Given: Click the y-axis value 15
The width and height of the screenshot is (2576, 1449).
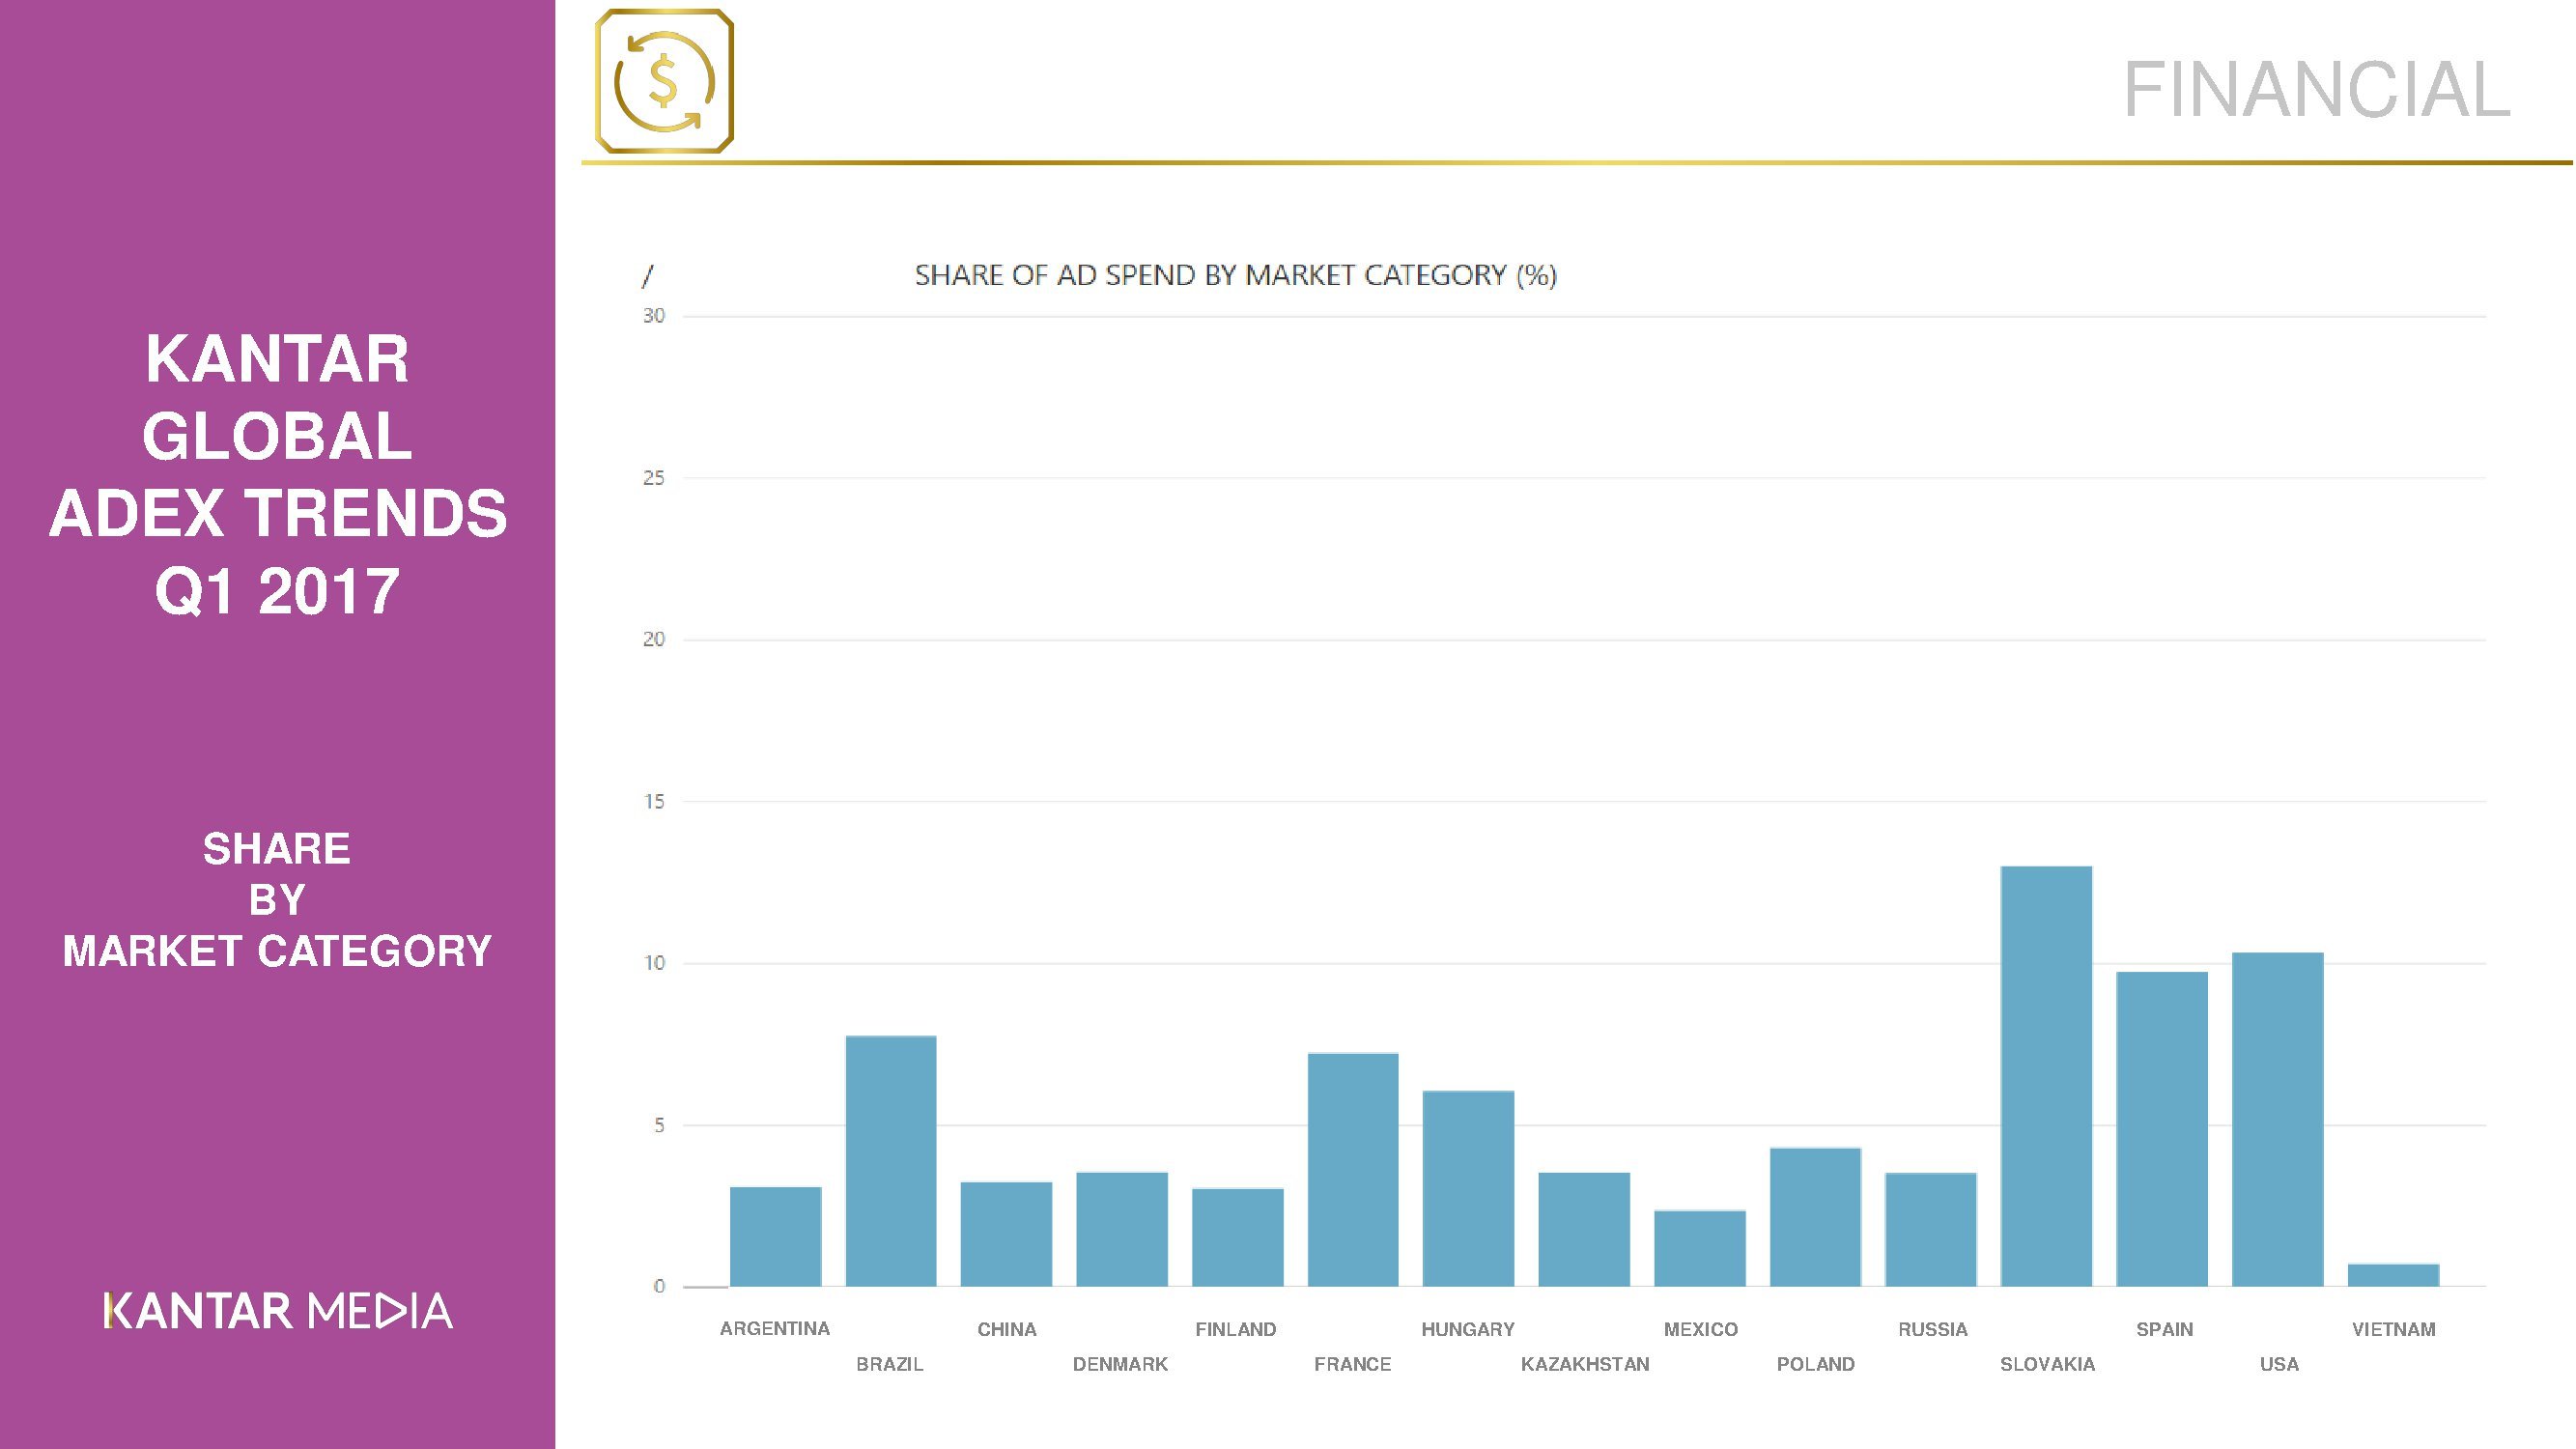Looking at the screenshot, I should [x=654, y=801].
